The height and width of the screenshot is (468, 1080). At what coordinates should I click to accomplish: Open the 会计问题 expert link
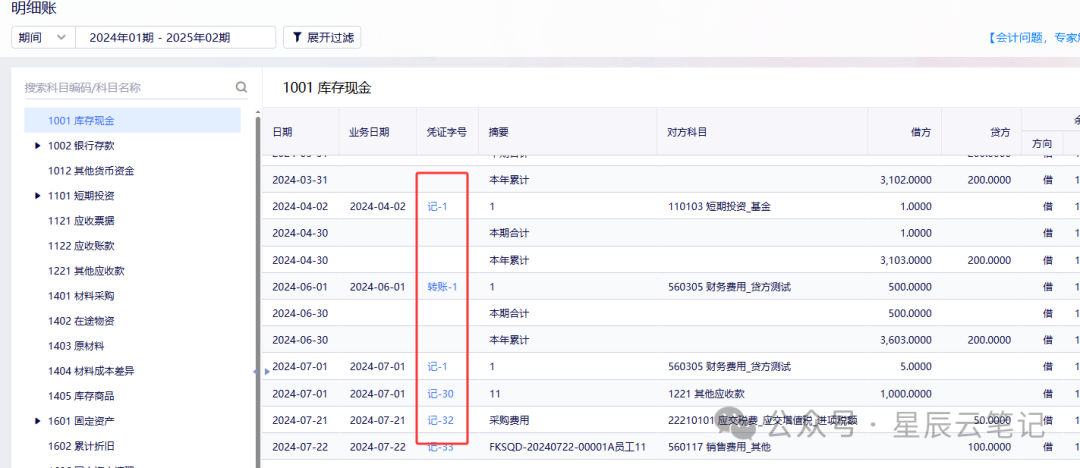[1033, 38]
